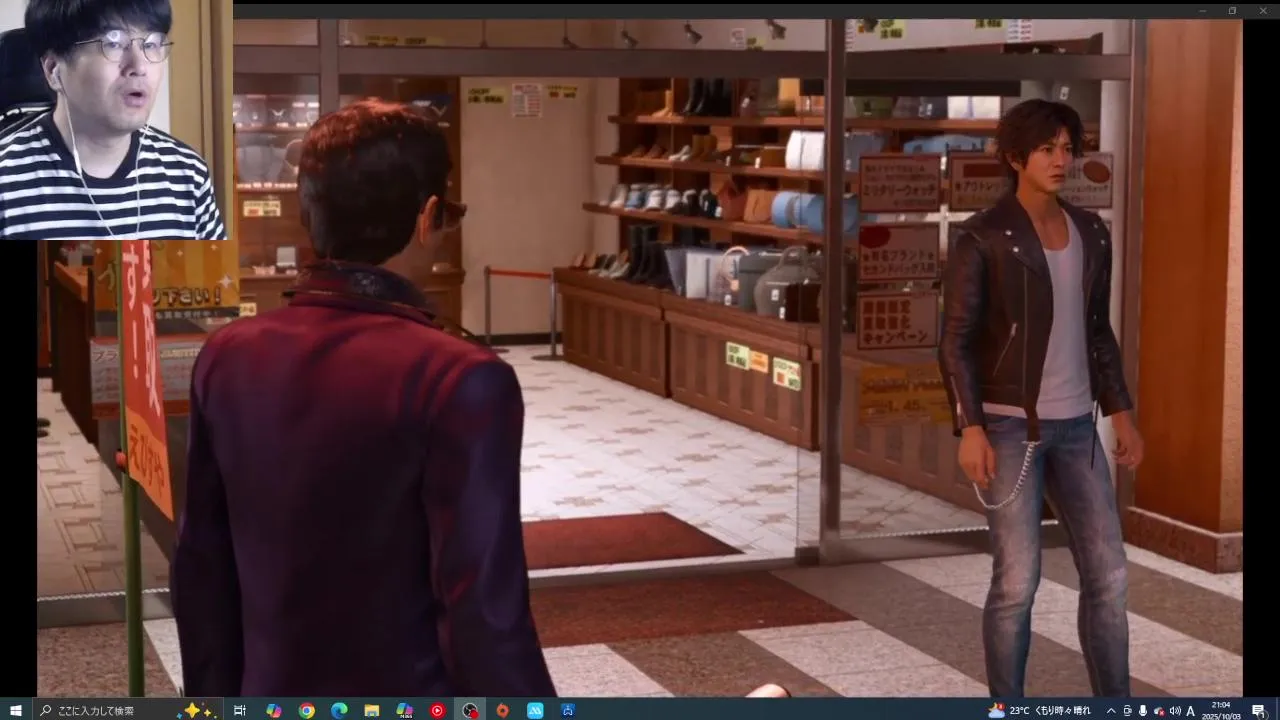This screenshot has width=1280, height=720.
Task: Open the light blue square taskbar app
Action: [535, 710]
